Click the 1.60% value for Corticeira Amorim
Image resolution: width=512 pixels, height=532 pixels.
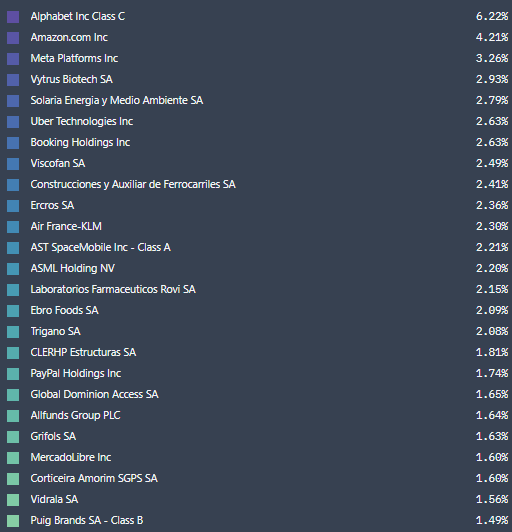492,478
